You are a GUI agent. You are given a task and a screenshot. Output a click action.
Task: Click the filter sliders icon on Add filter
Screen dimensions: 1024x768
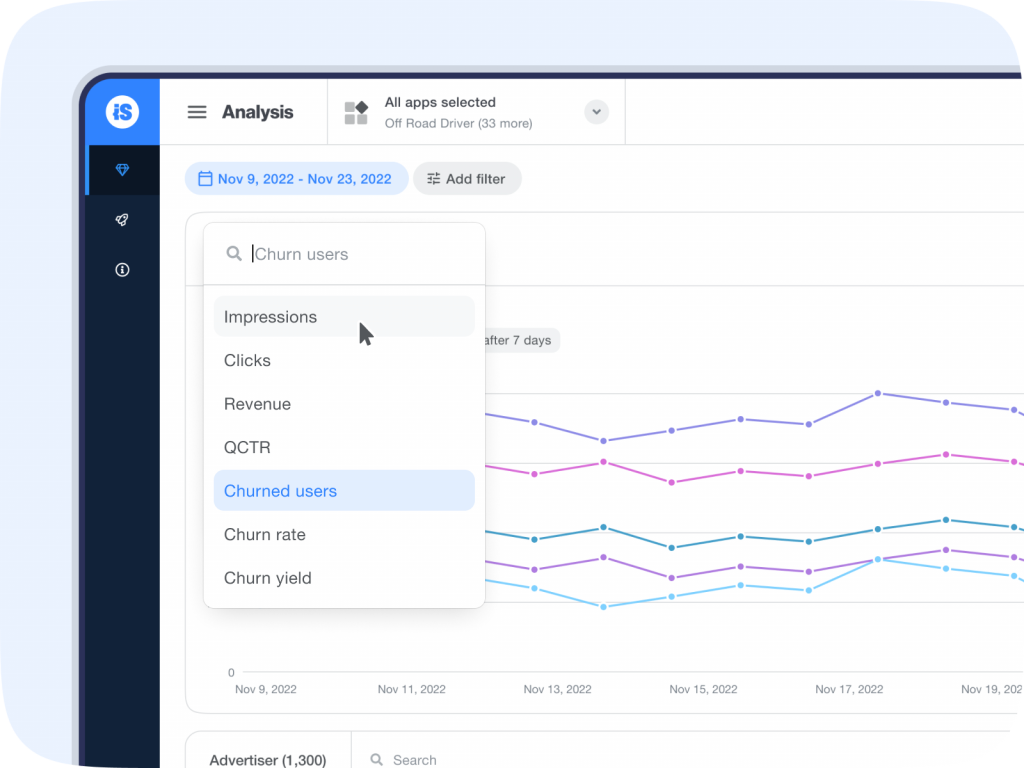point(433,178)
